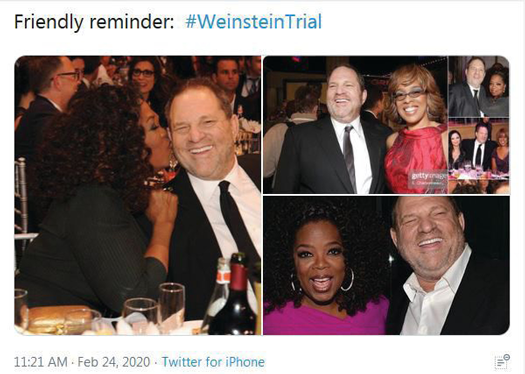This screenshot has width=525, height=374.
Task: Click the hoop earring on woman in magenta
Action: click(x=348, y=280)
